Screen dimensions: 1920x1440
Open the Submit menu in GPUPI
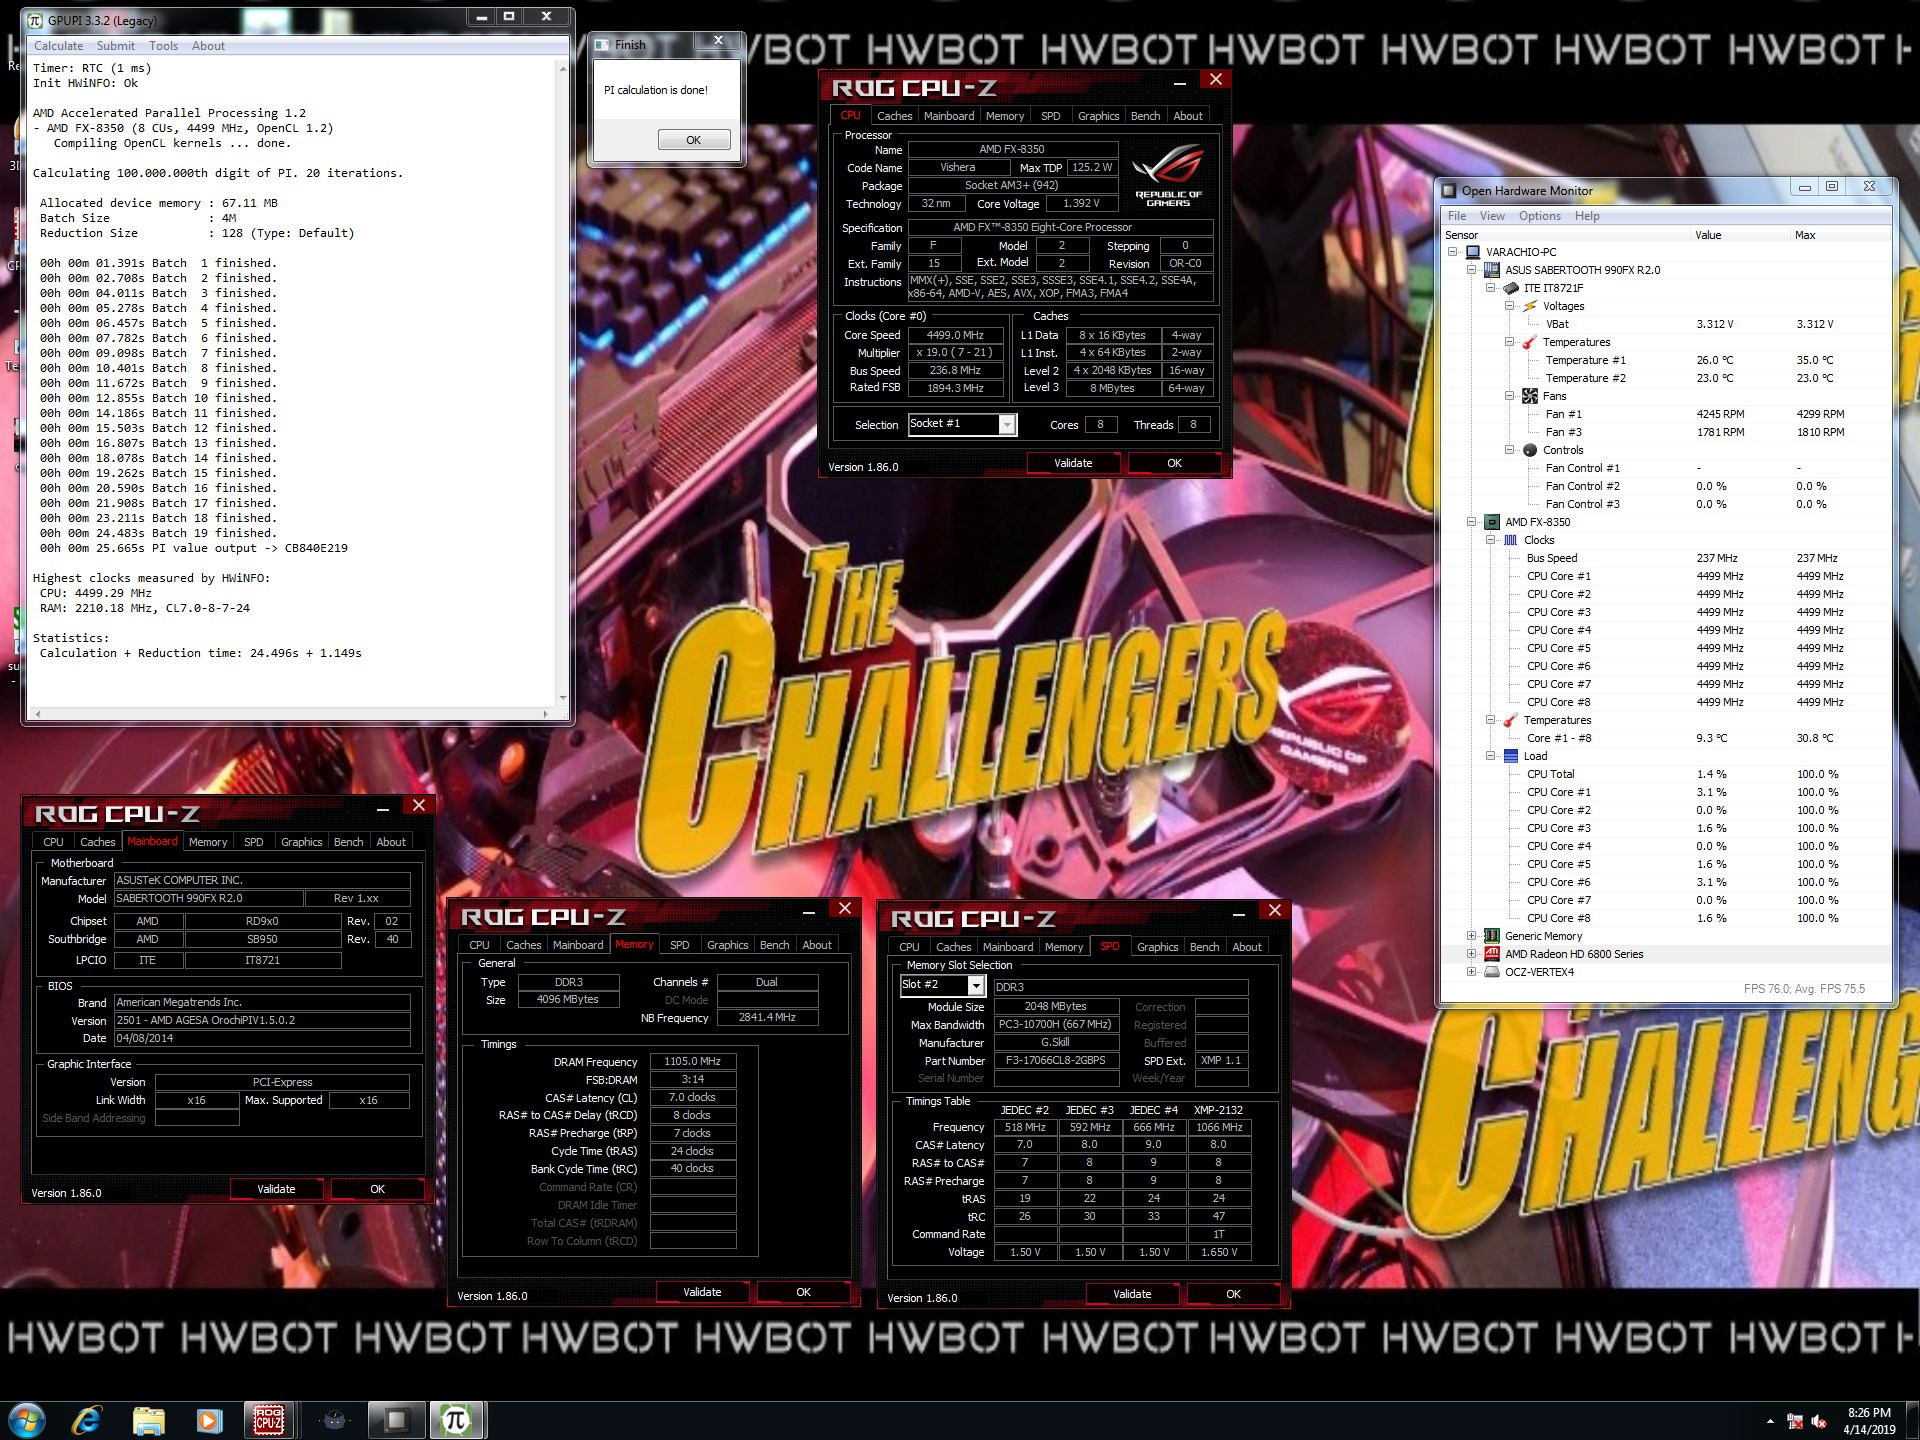115,46
